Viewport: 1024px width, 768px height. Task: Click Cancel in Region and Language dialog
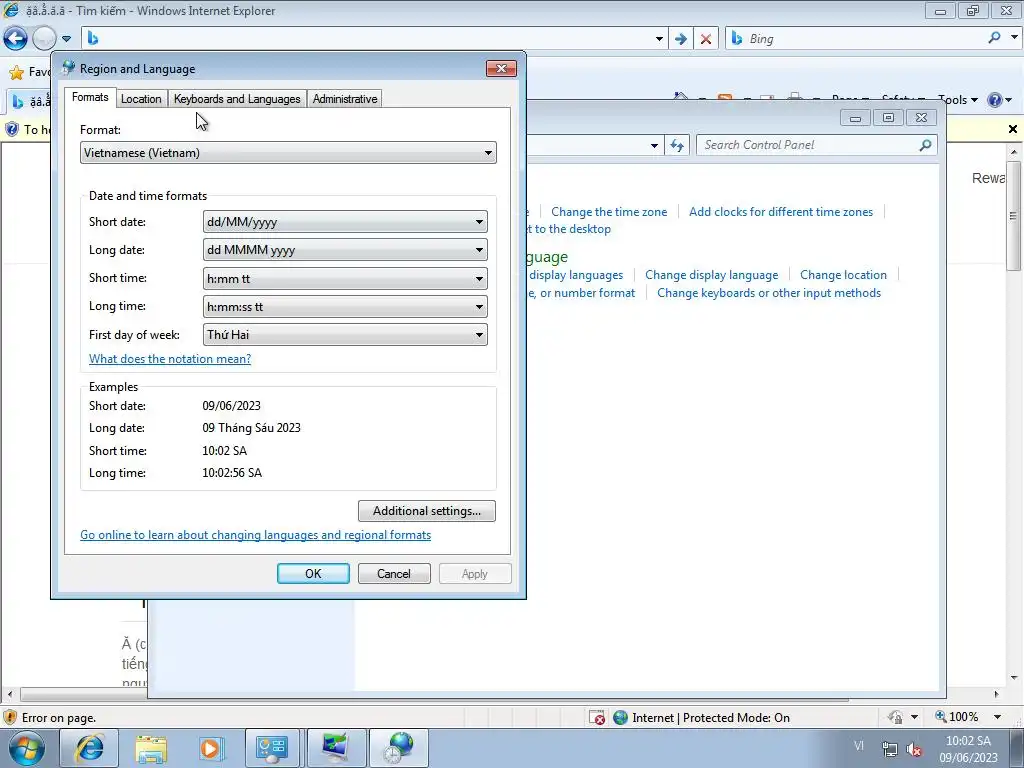point(394,573)
